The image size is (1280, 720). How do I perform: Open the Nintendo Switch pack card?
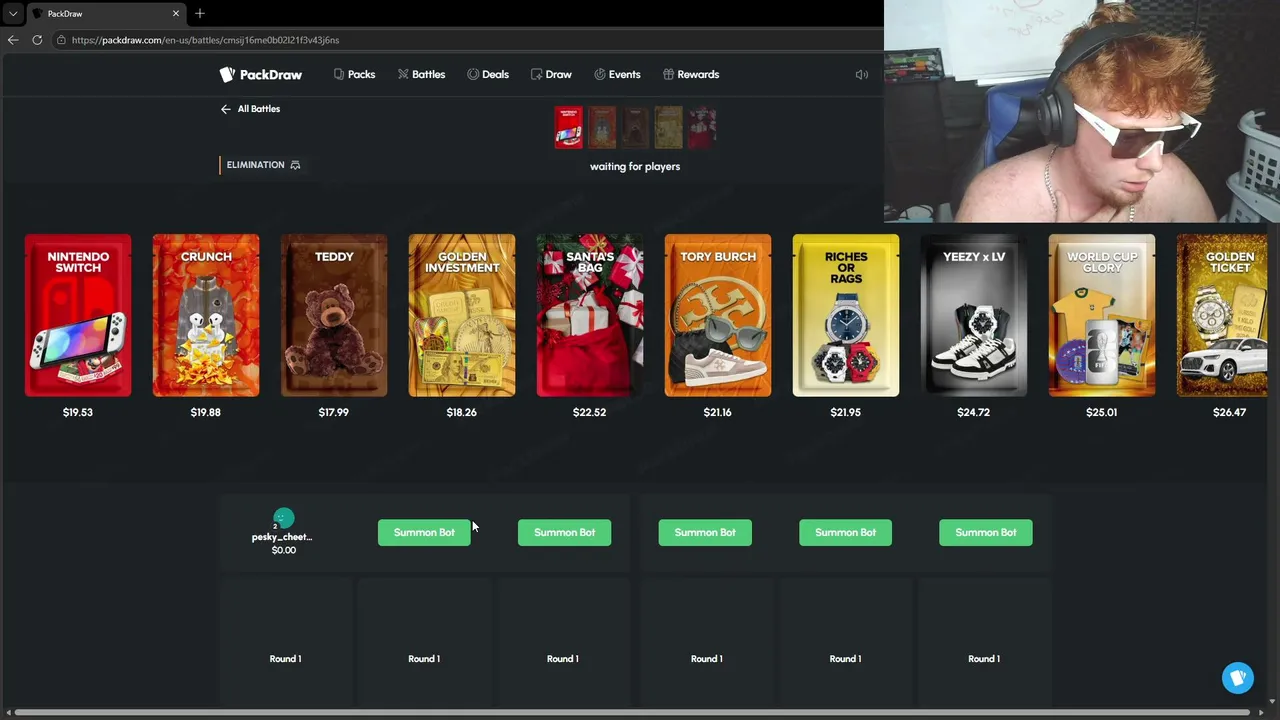[x=78, y=315]
